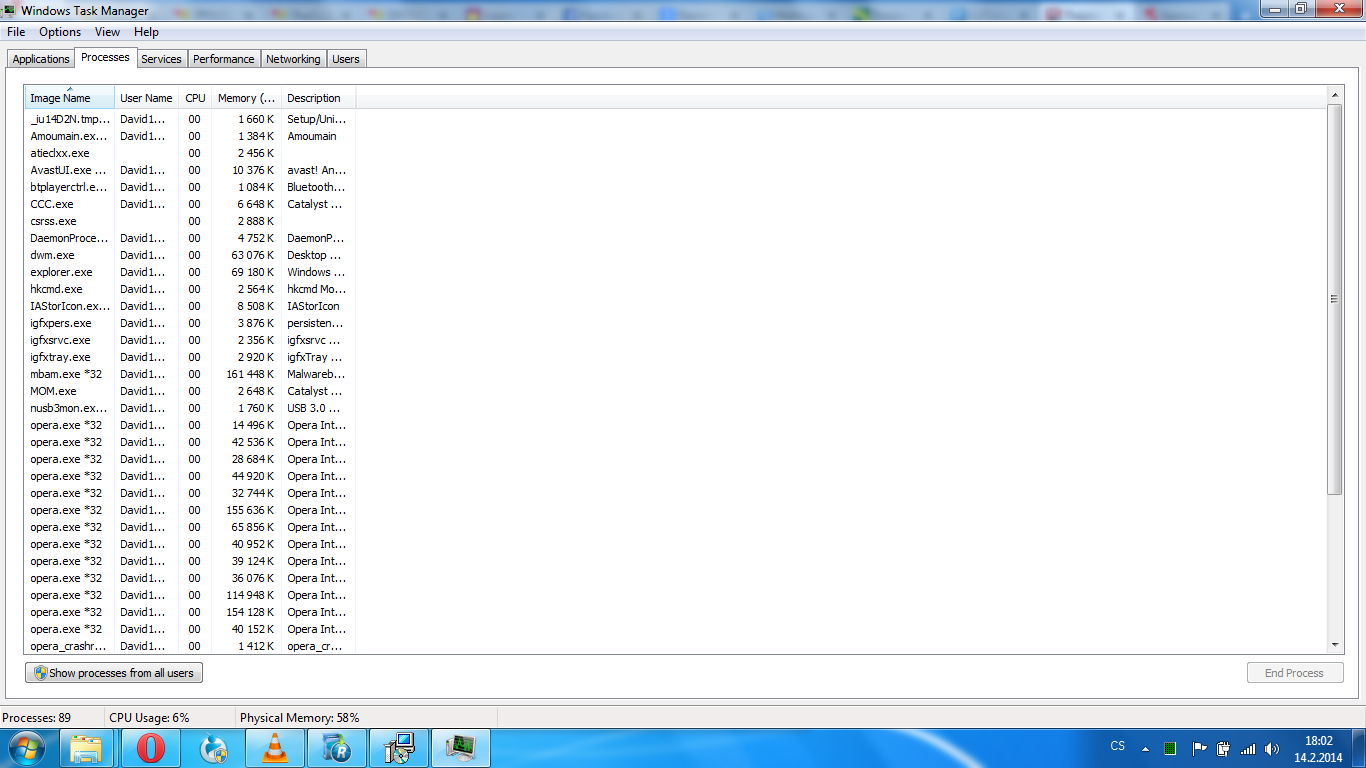This screenshot has width=1366, height=768.
Task: Select the MOM.exe process
Action: tap(190, 391)
